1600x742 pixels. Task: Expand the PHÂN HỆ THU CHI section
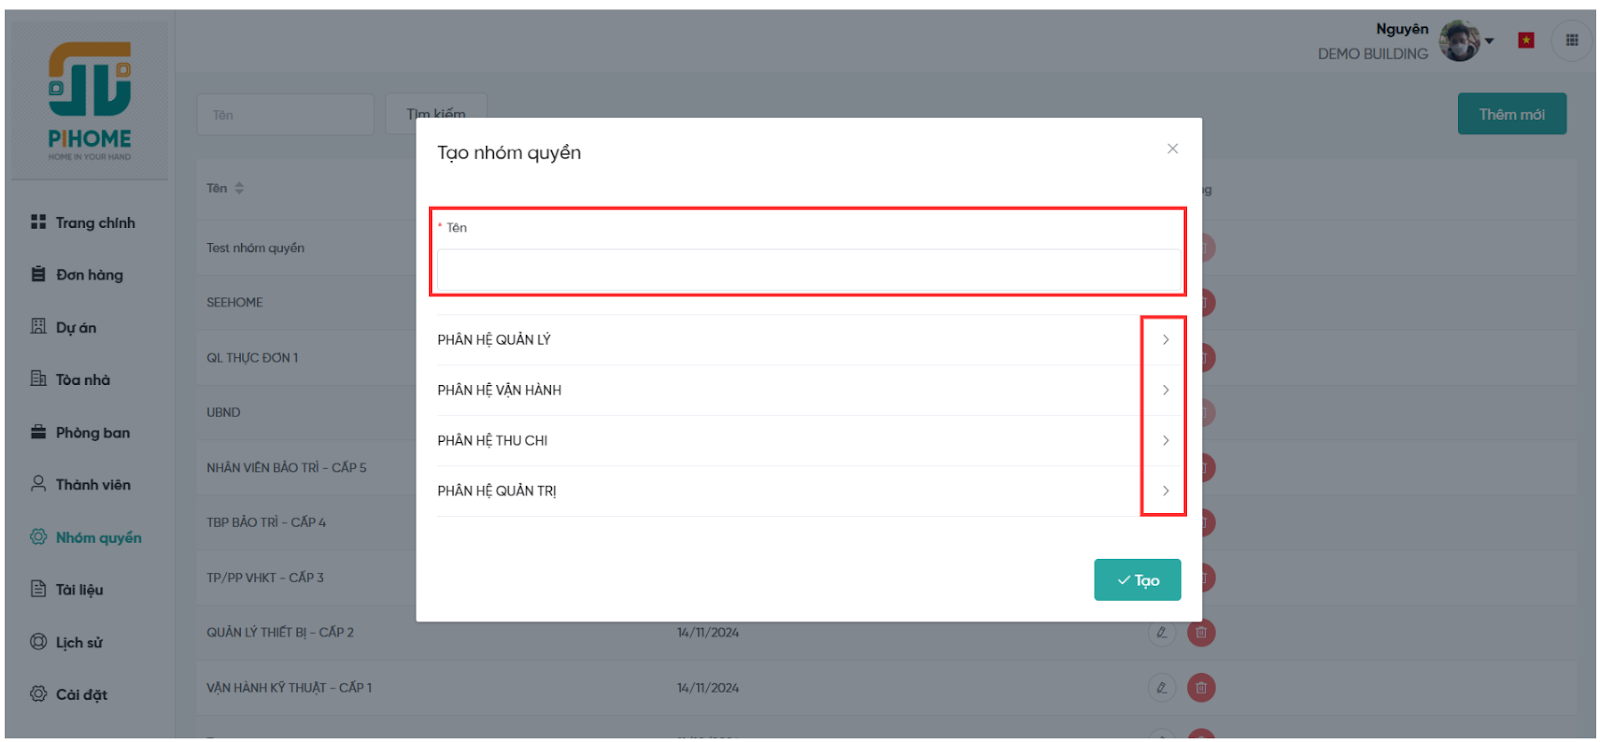pyautogui.click(x=1165, y=441)
